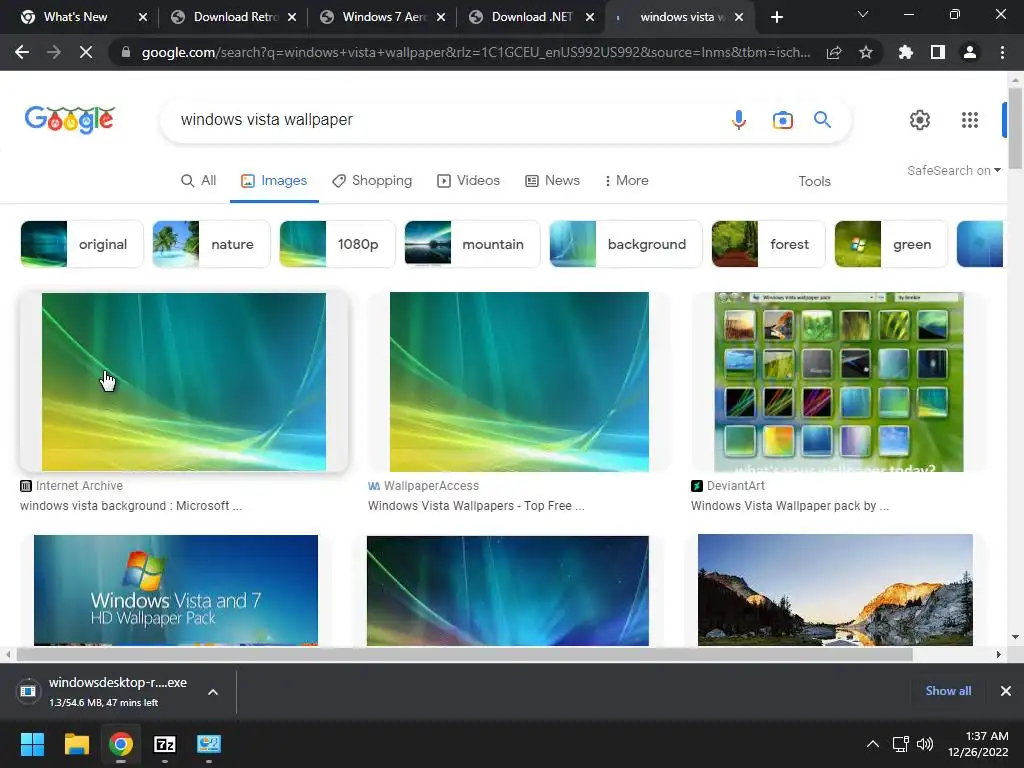Click the browser forward arrow
This screenshot has height=768, width=1024.
click(54, 52)
